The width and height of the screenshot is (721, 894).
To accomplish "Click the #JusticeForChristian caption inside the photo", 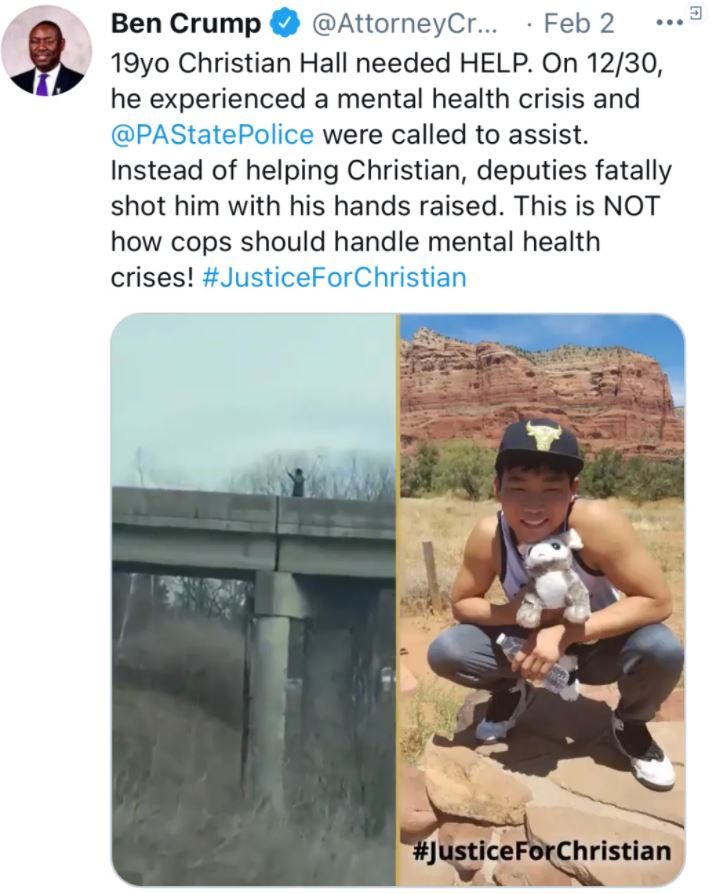I will (541, 851).
